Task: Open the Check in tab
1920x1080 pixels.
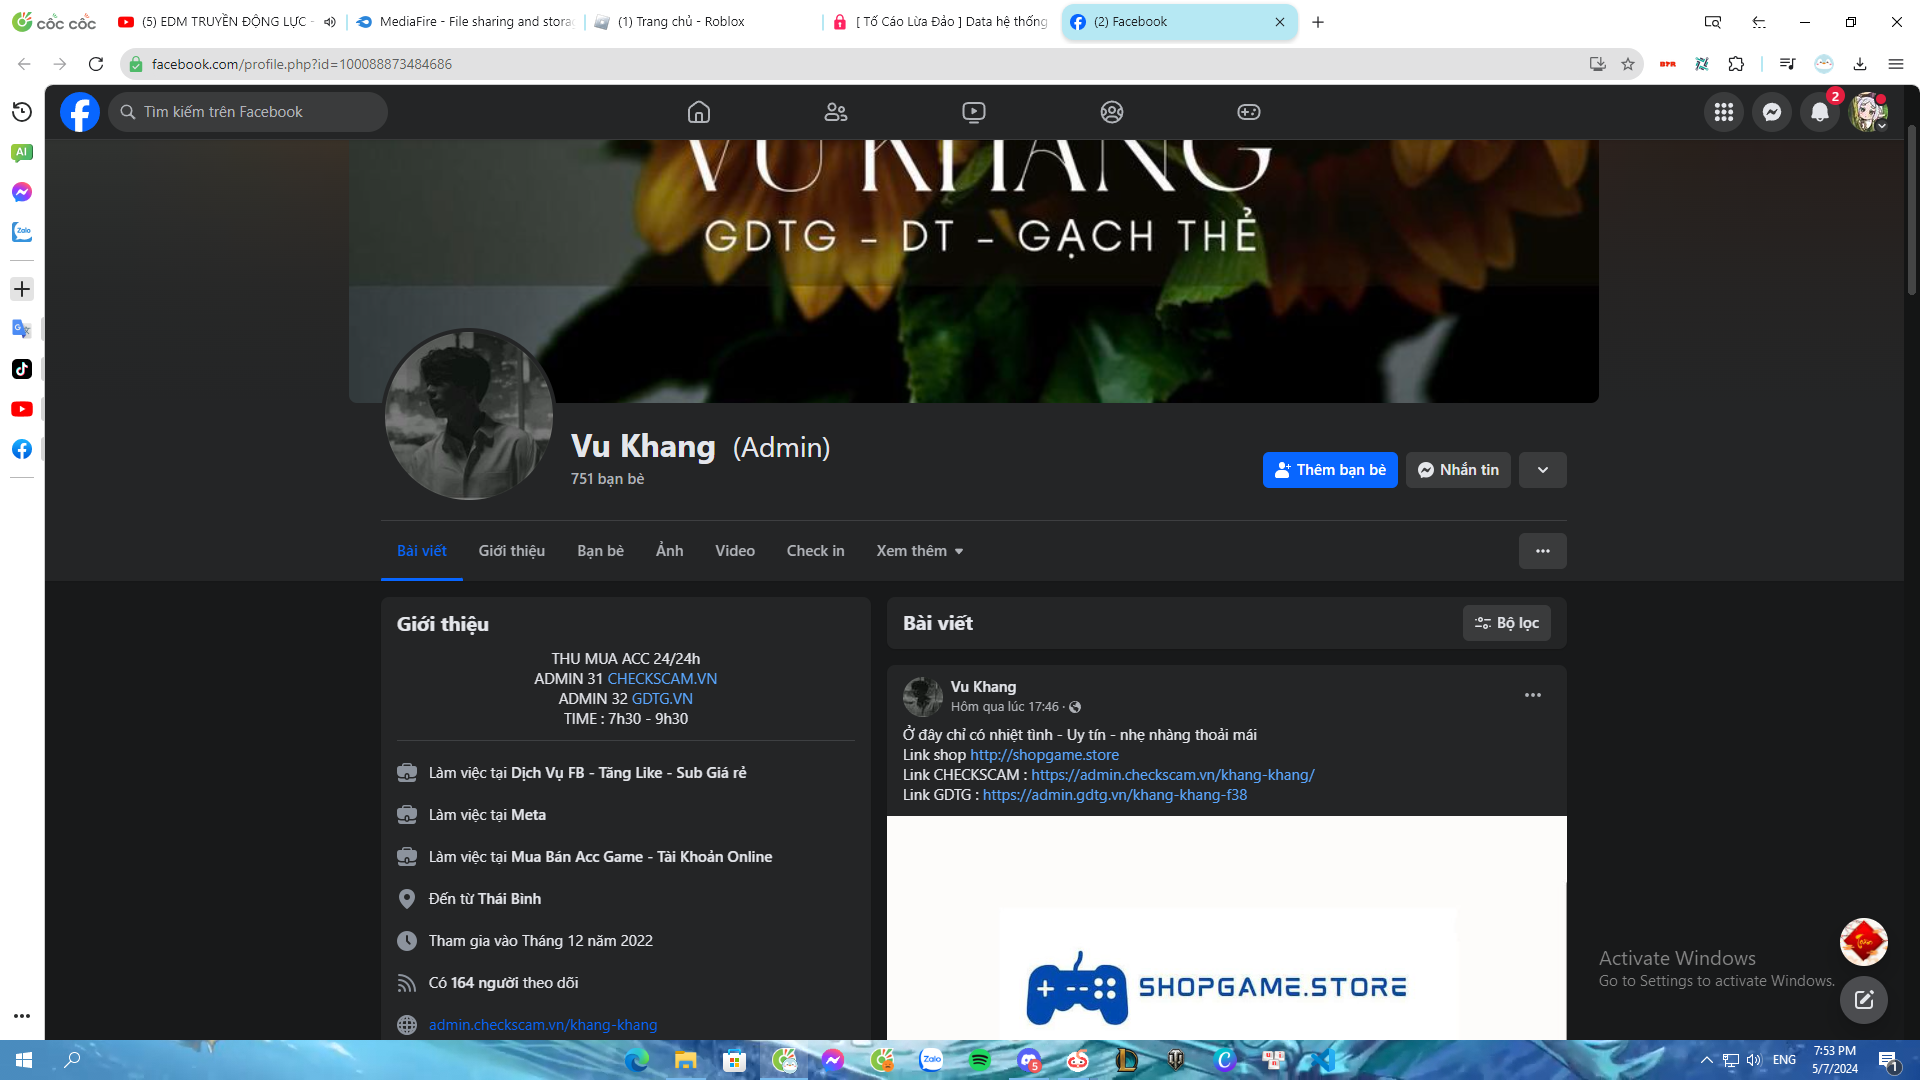Action: (x=816, y=551)
